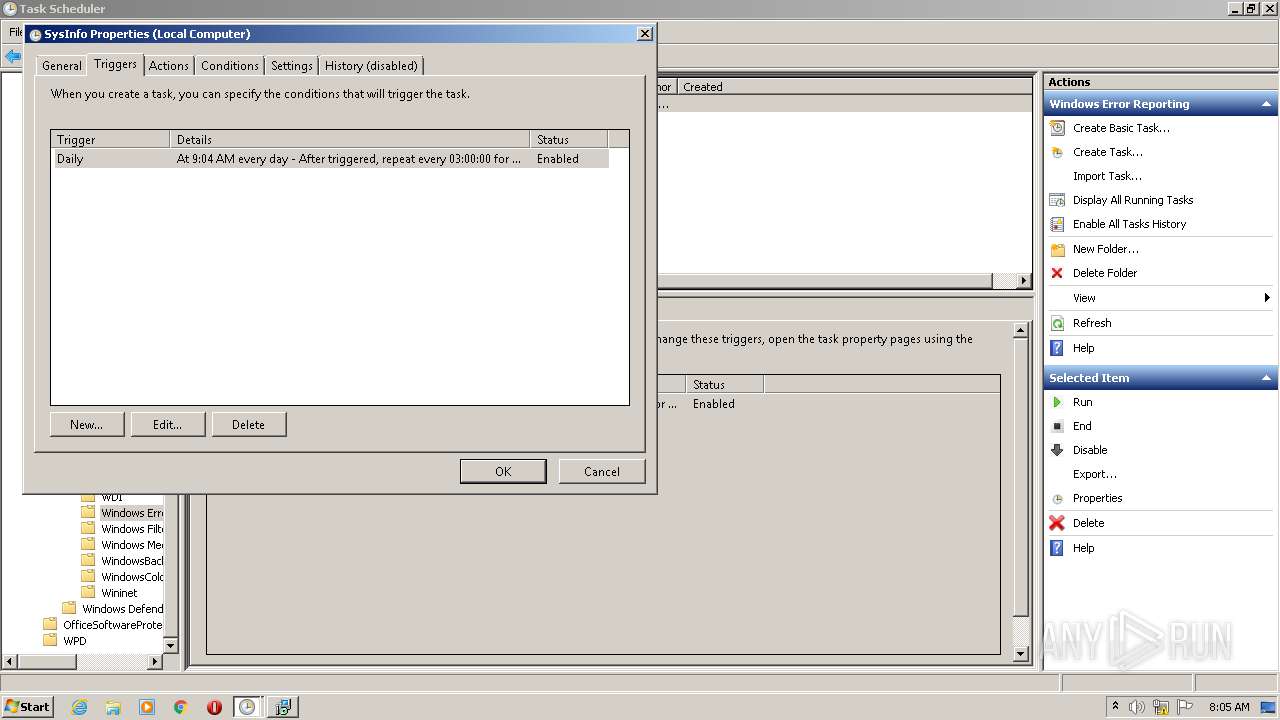
Task: Click the Refresh icon in Actions pane
Action: (x=1057, y=323)
